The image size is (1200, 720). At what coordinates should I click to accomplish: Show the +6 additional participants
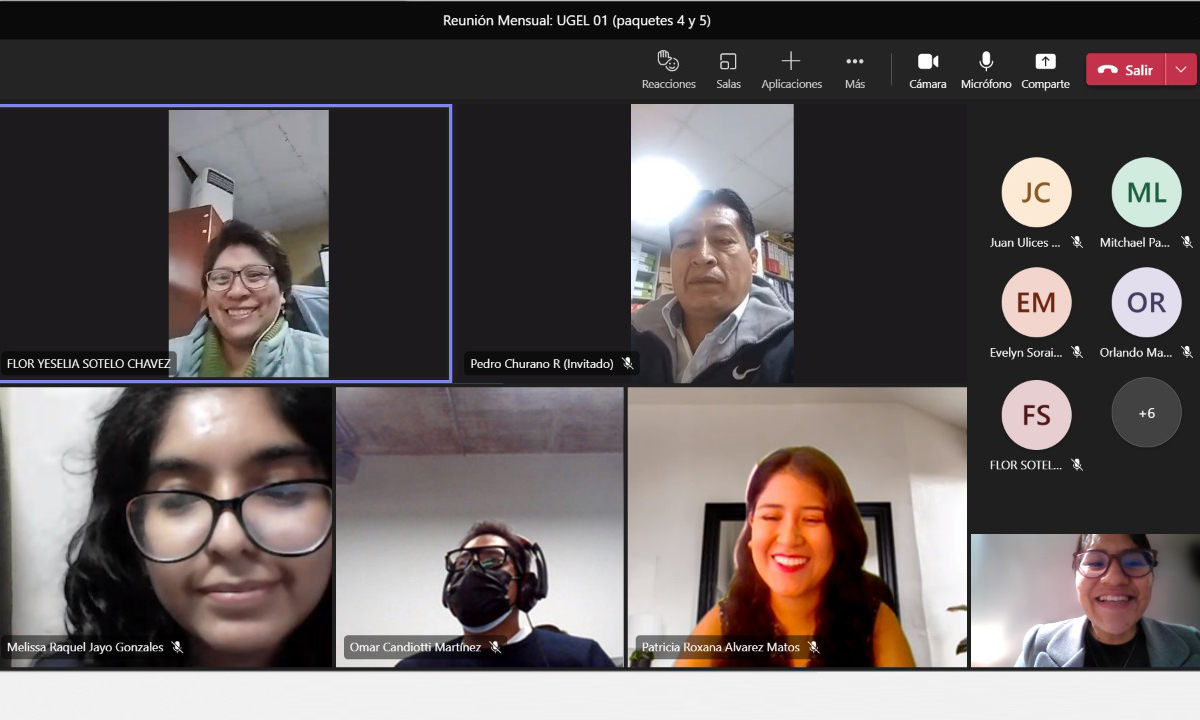1146,412
